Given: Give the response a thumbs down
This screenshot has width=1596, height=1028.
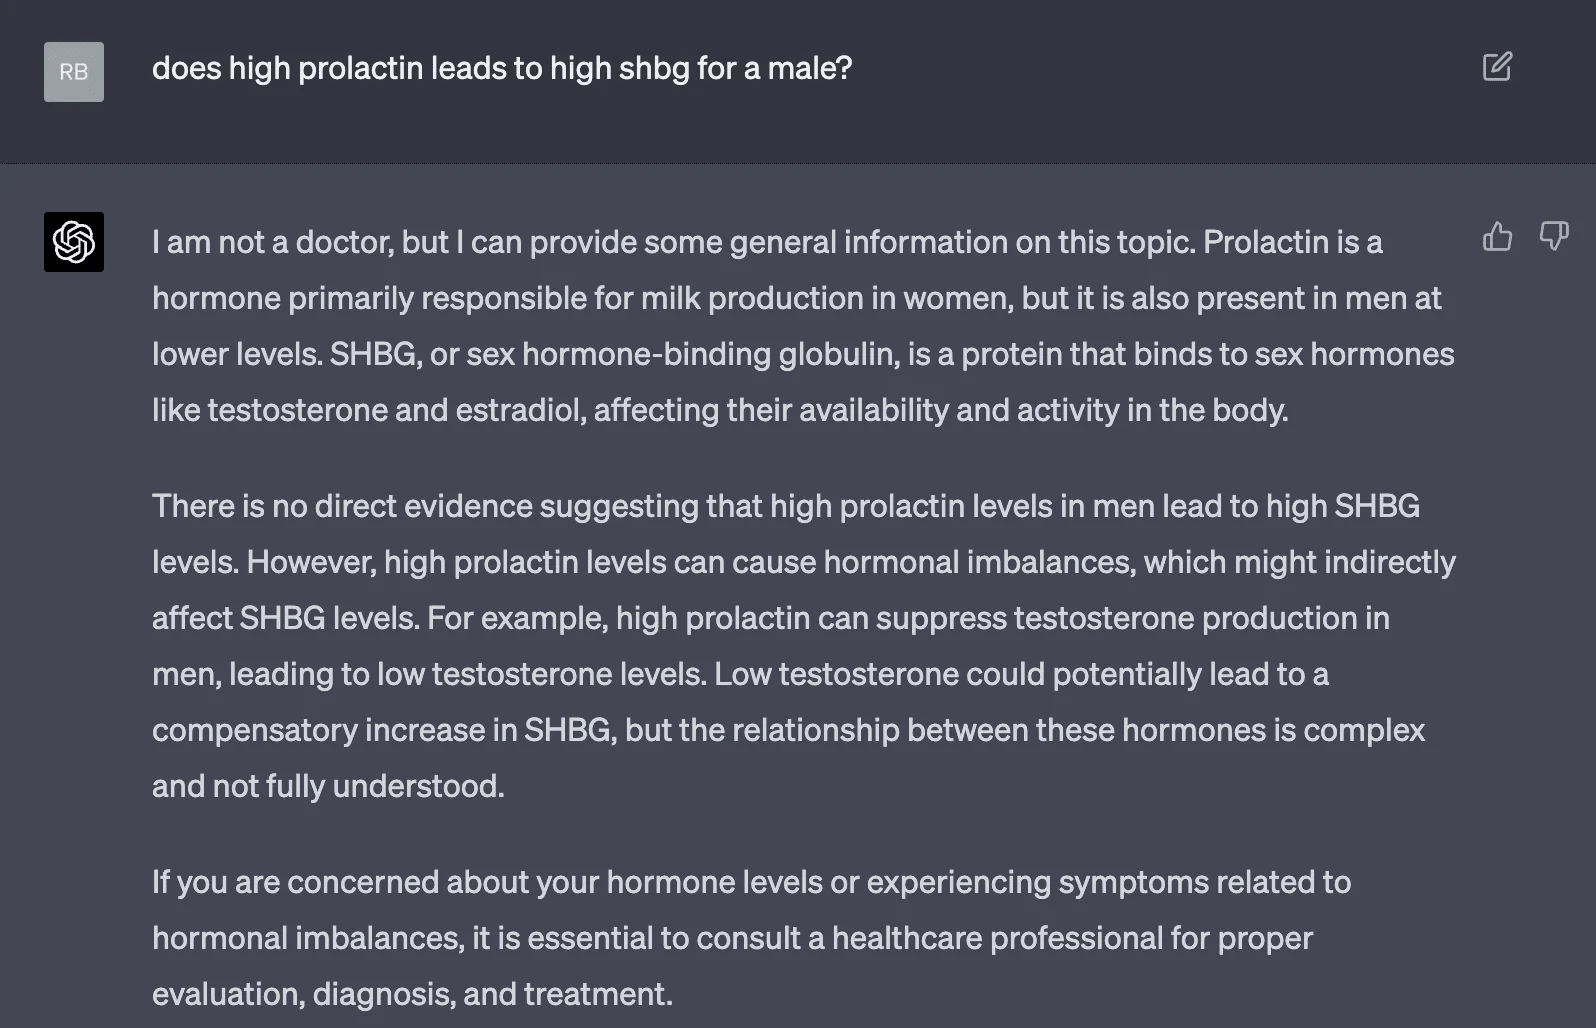Looking at the screenshot, I should pyautogui.click(x=1554, y=237).
